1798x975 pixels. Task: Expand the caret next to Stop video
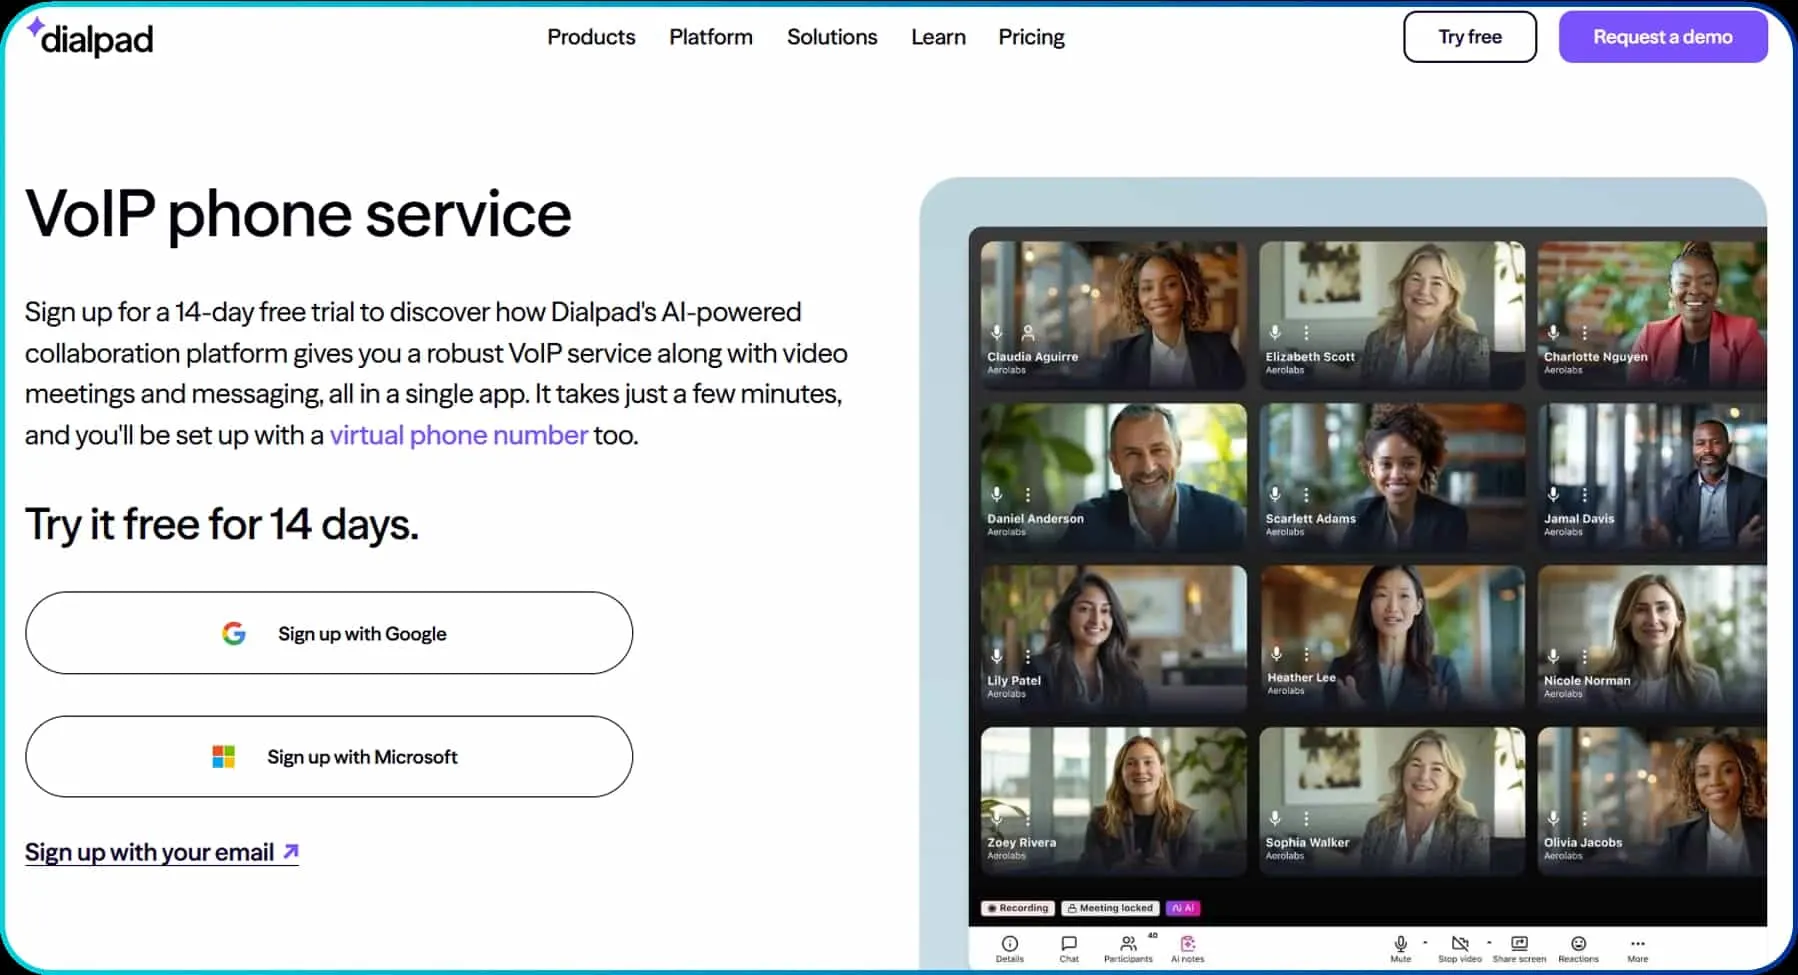pyautogui.click(x=1489, y=942)
